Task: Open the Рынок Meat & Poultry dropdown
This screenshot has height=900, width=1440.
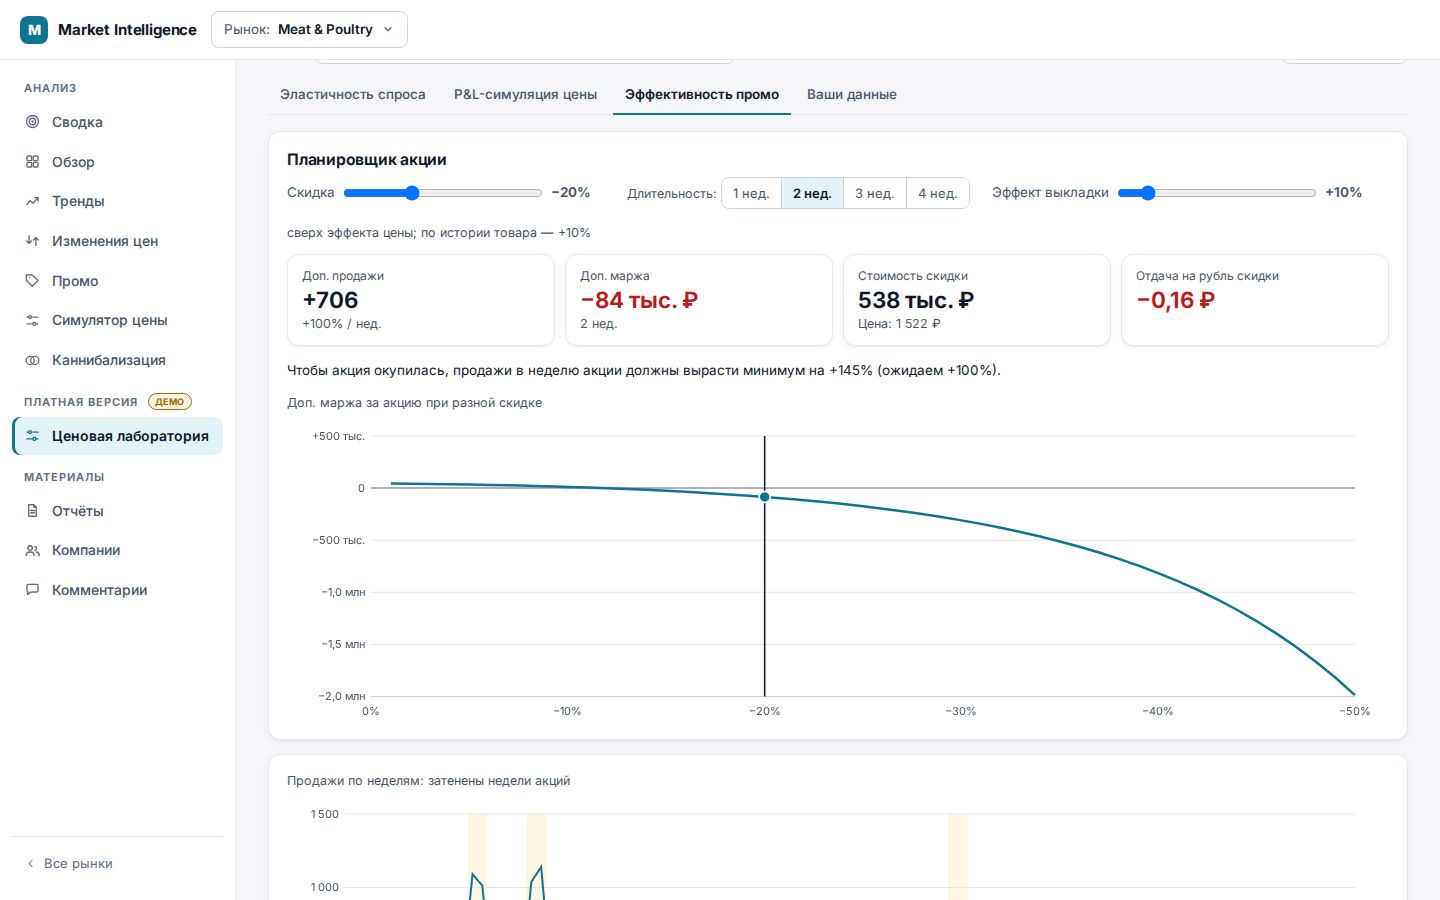Action: 309,30
